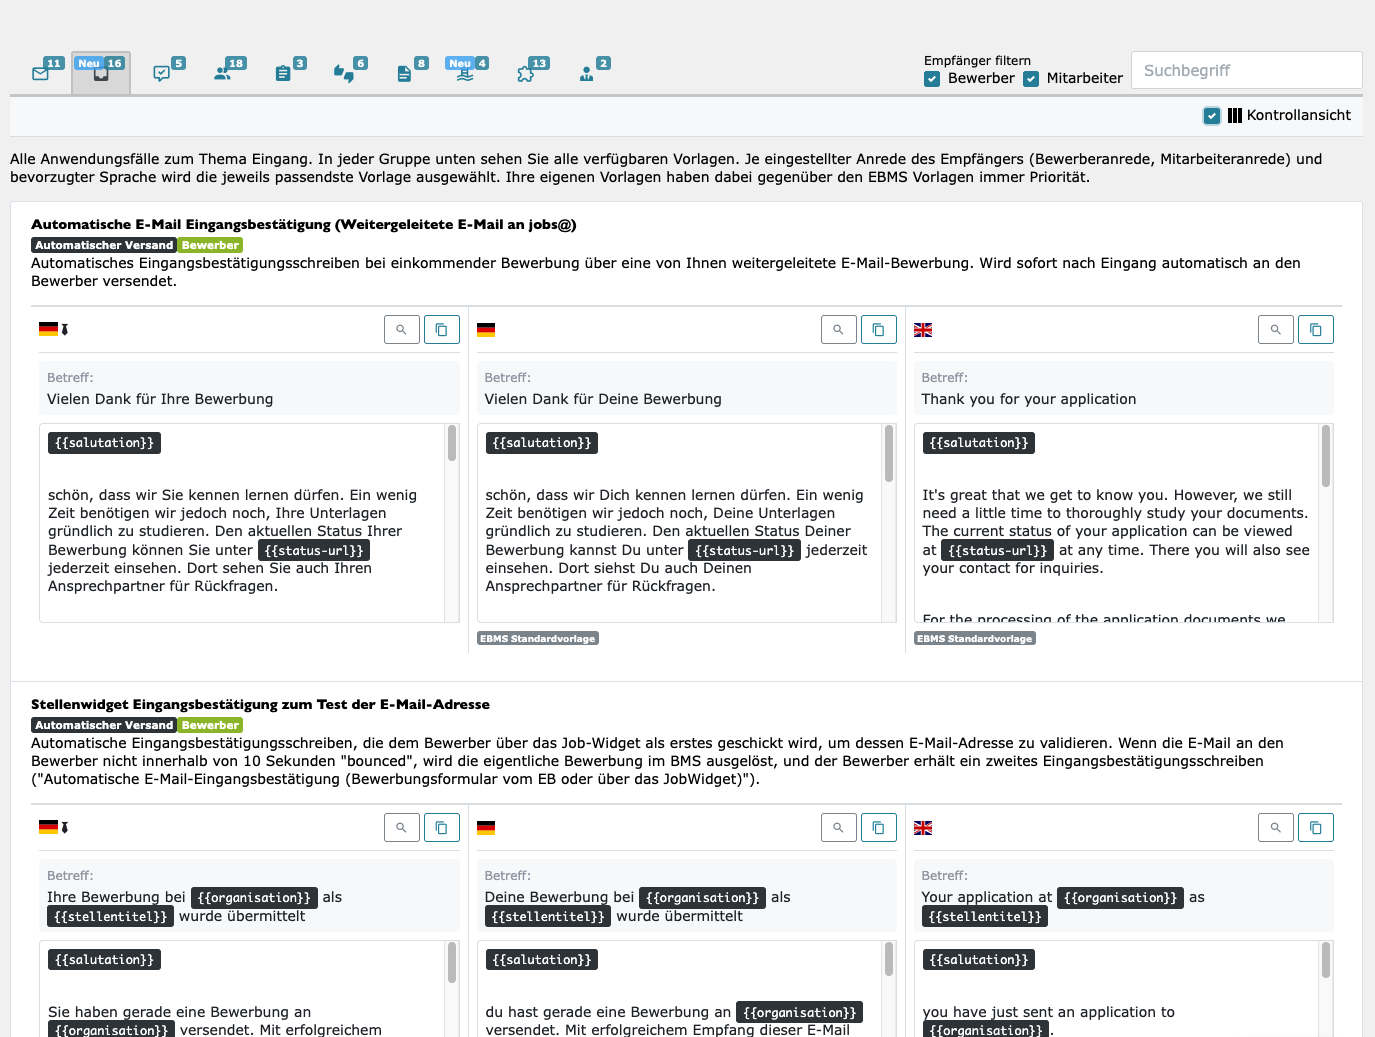Open the chat-check tab with 5 badge
Screen dimensions: 1375x1037
pyautogui.click(x=162, y=73)
